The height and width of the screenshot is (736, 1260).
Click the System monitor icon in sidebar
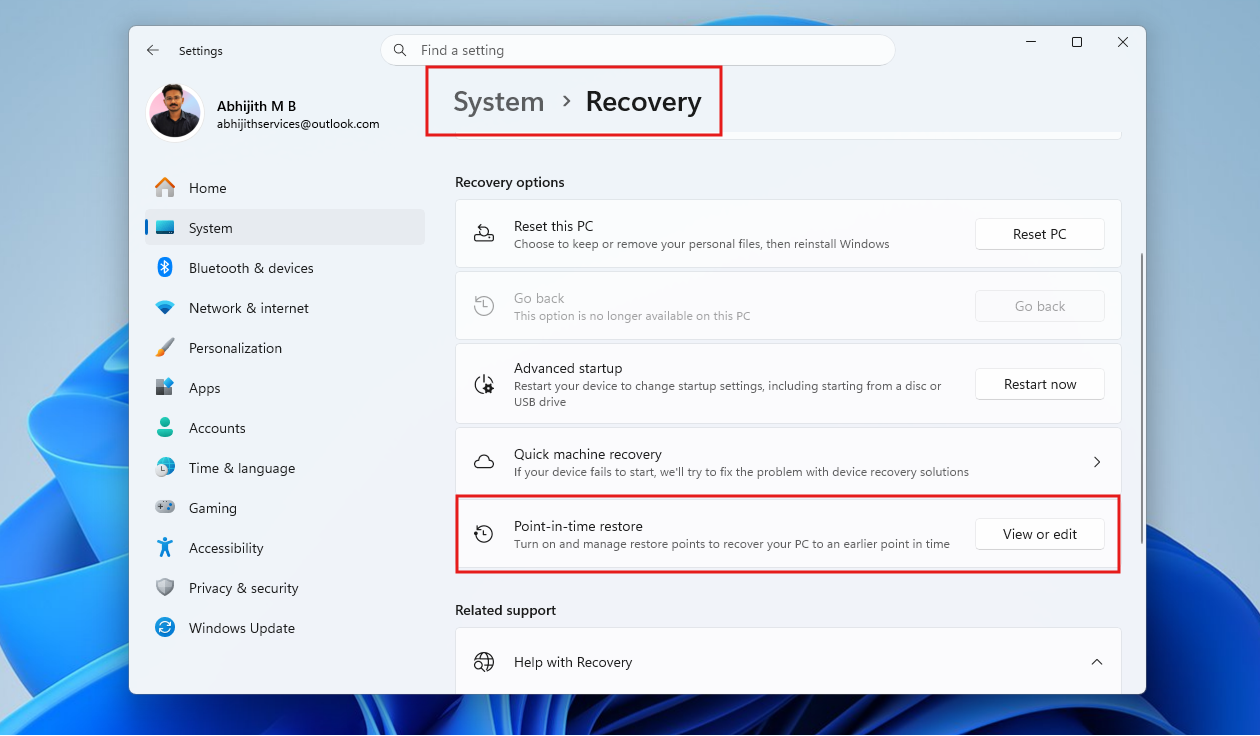pos(165,228)
